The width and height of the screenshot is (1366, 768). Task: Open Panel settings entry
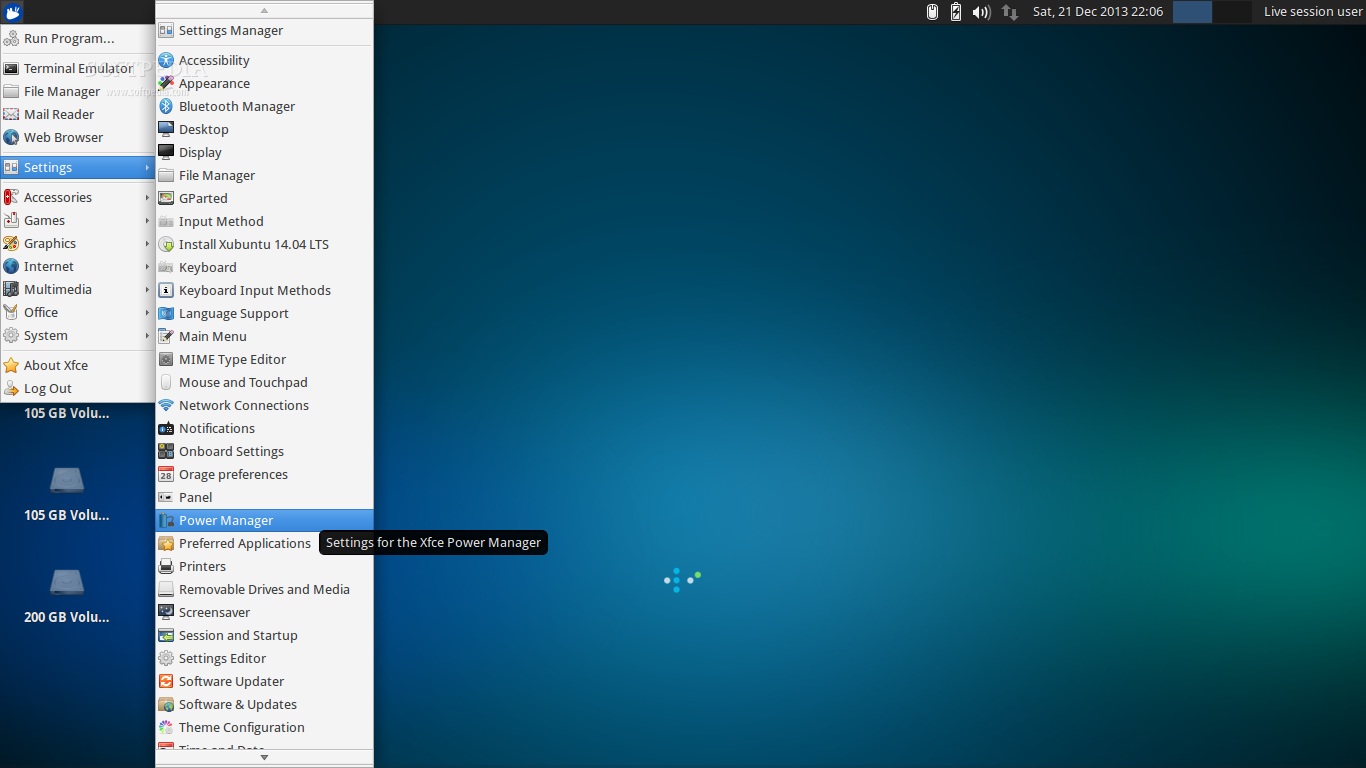click(x=264, y=497)
